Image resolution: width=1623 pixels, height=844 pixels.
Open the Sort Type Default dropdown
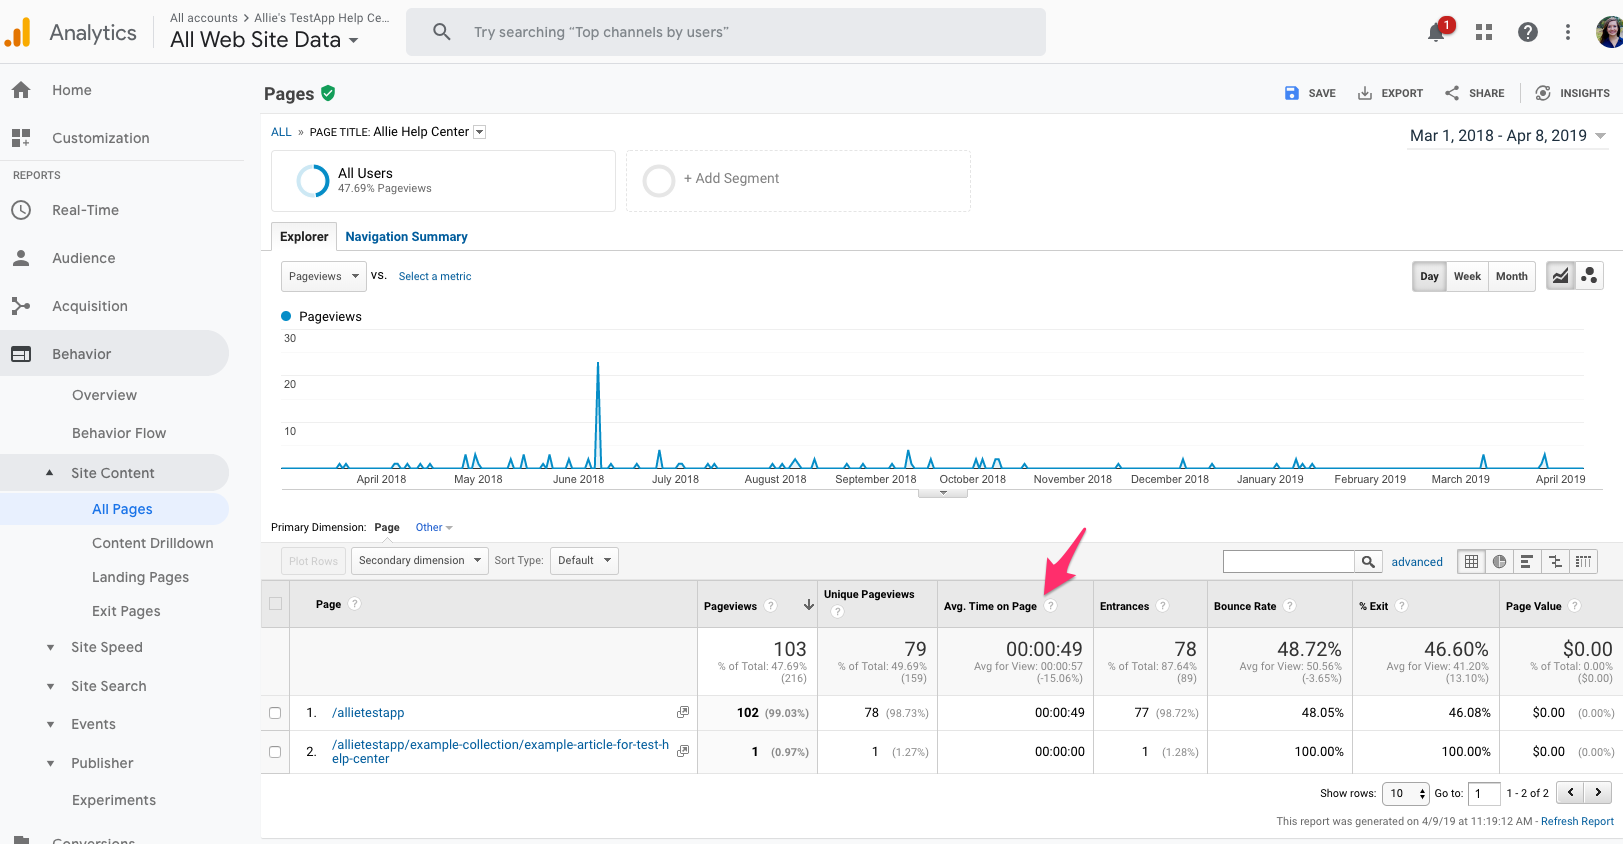click(584, 561)
